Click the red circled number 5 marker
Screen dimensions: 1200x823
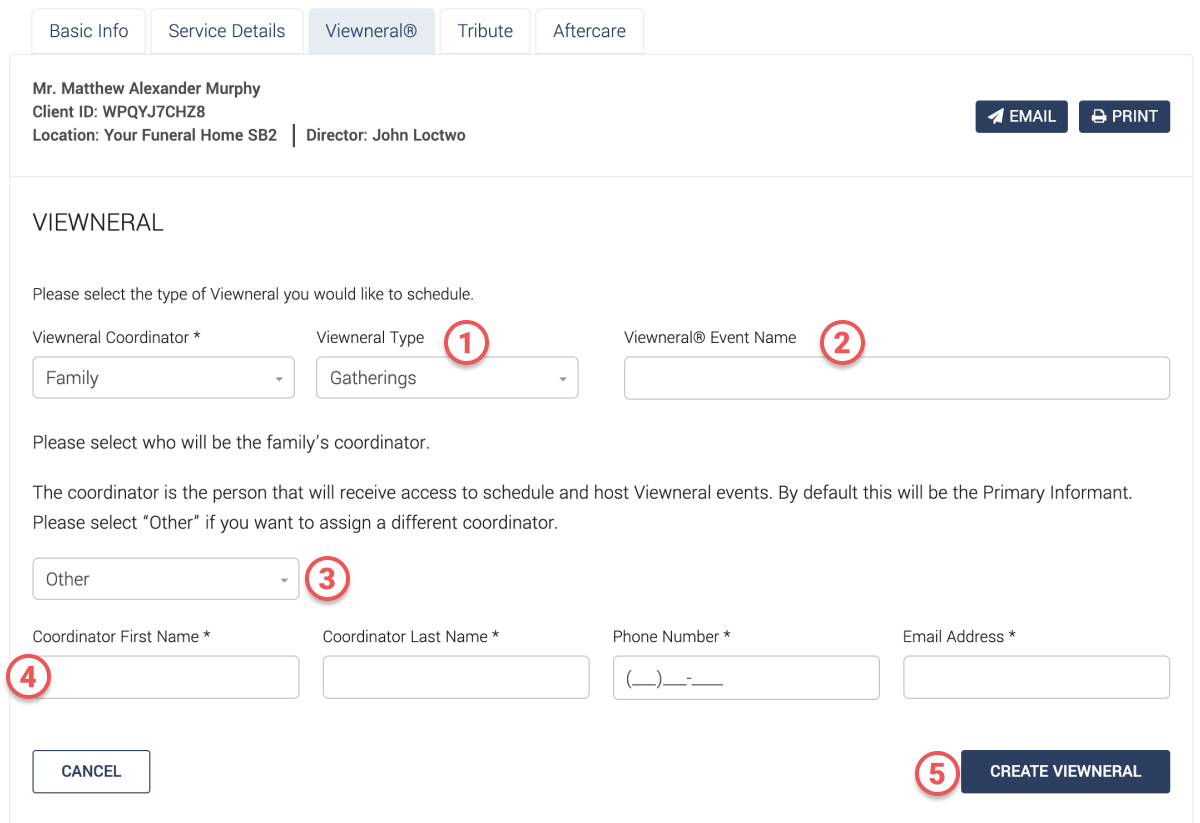pyautogui.click(x=937, y=772)
